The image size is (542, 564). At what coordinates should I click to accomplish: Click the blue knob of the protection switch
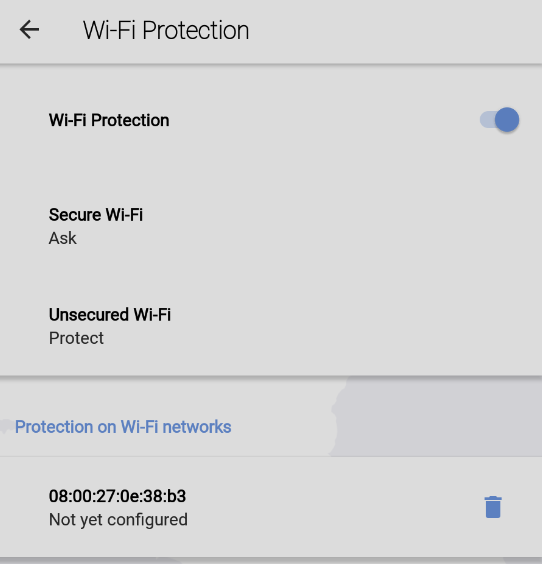(x=507, y=120)
